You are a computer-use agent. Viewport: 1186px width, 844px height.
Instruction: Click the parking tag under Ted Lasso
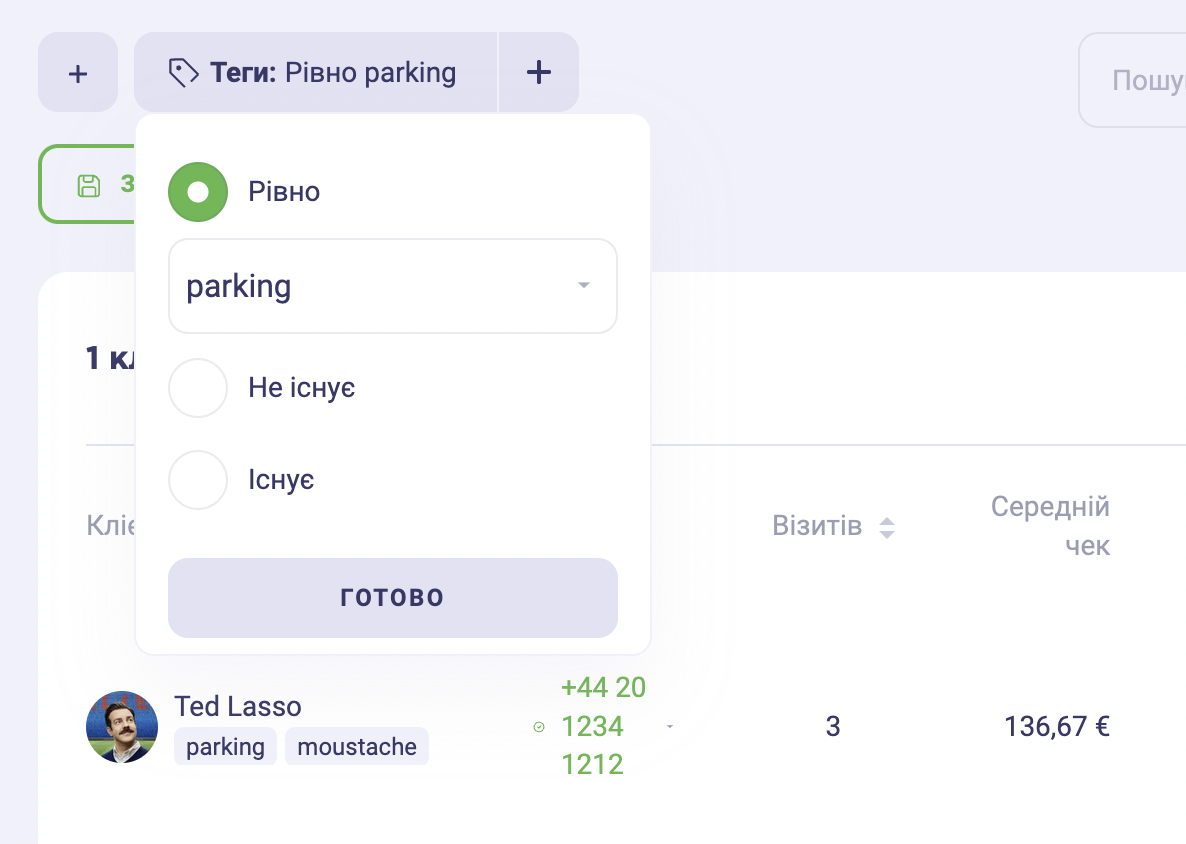(x=225, y=746)
